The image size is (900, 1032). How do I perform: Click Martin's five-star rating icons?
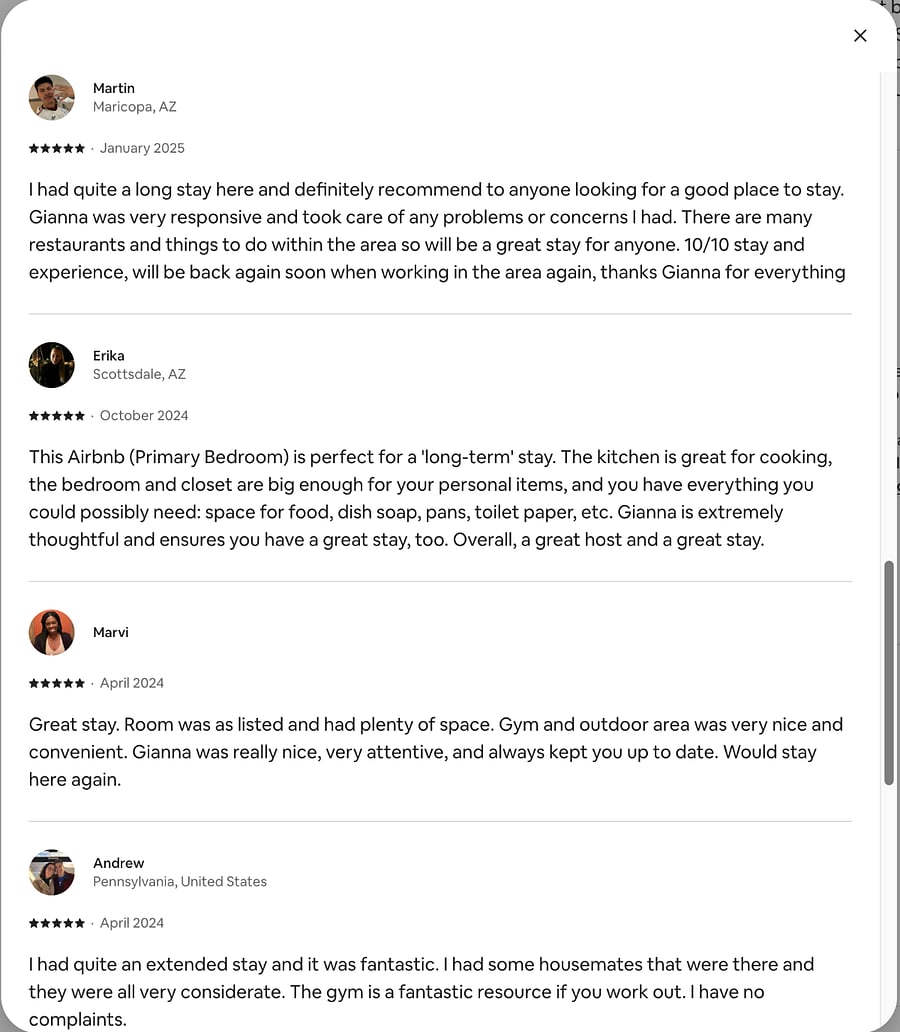point(57,148)
